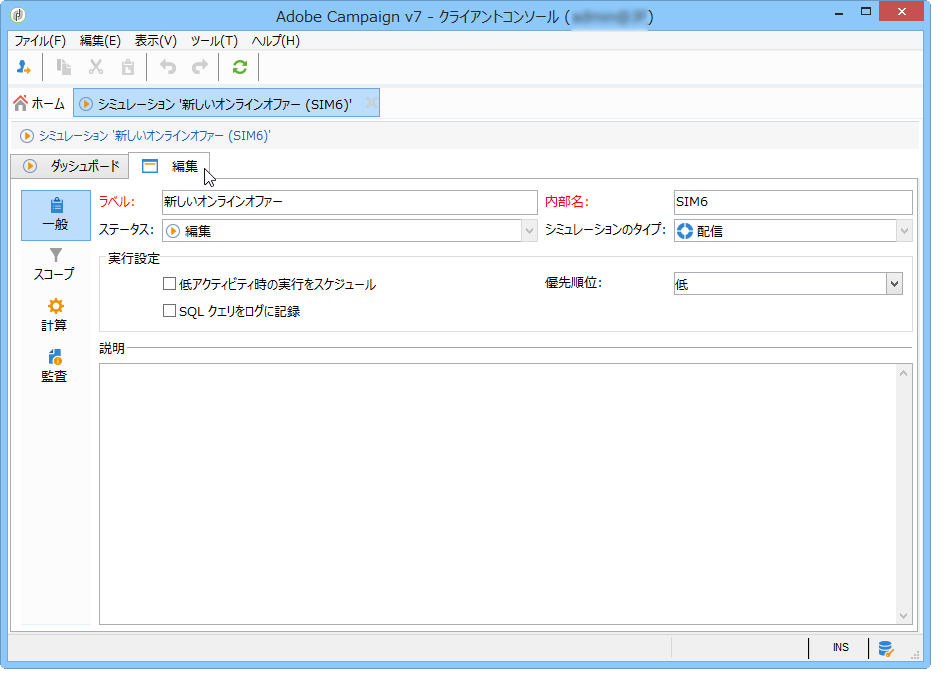Click the breadcrumb link シミュレーション '新しいオンラインオファー (SIM6)'
This screenshot has width=950, height=693.
click(154, 136)
